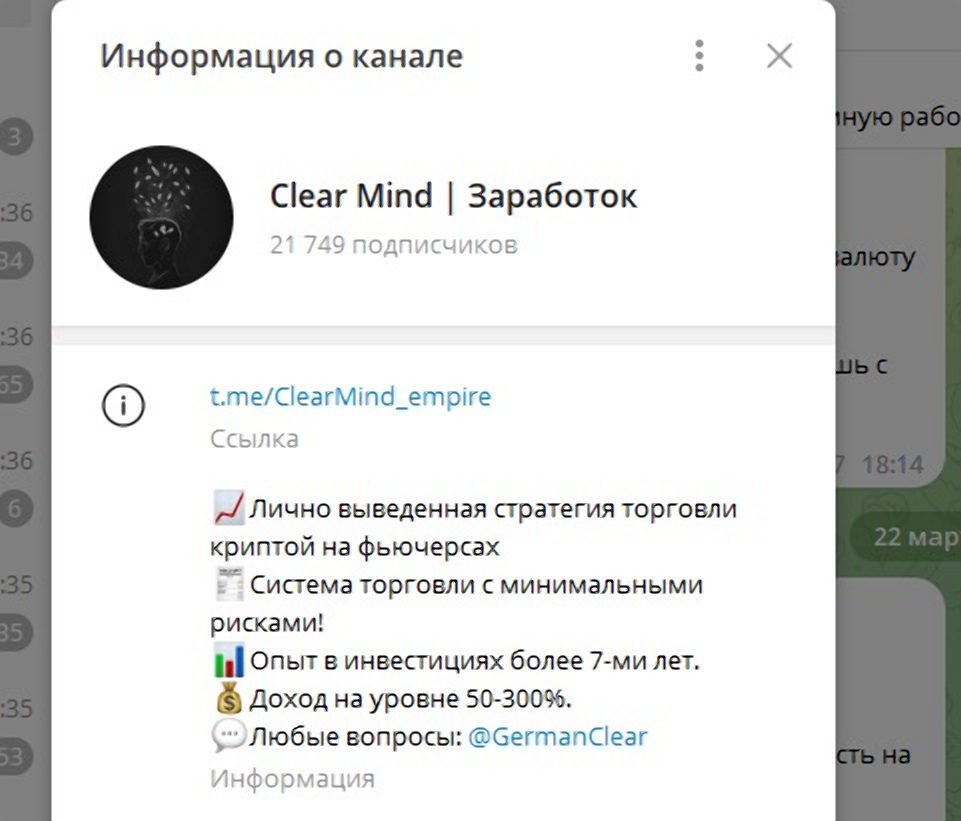
Task: Click the Информация о канале header
Action: [282, 56]
